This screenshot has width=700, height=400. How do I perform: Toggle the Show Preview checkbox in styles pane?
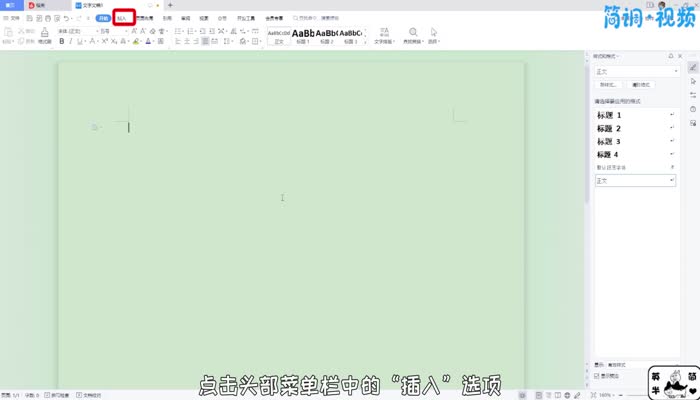pyautogui.click(x=598, y=376)
